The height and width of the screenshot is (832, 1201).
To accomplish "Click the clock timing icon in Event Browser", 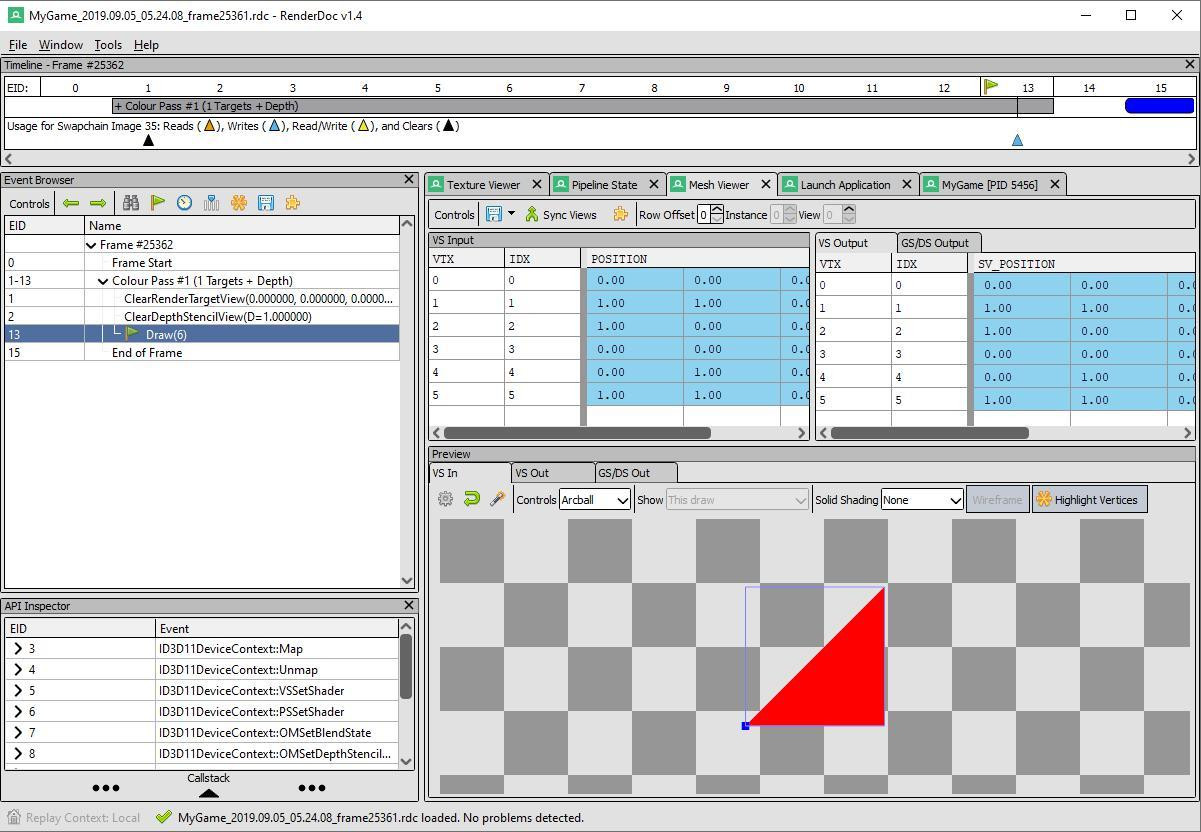I will click(x=185, y=203).
